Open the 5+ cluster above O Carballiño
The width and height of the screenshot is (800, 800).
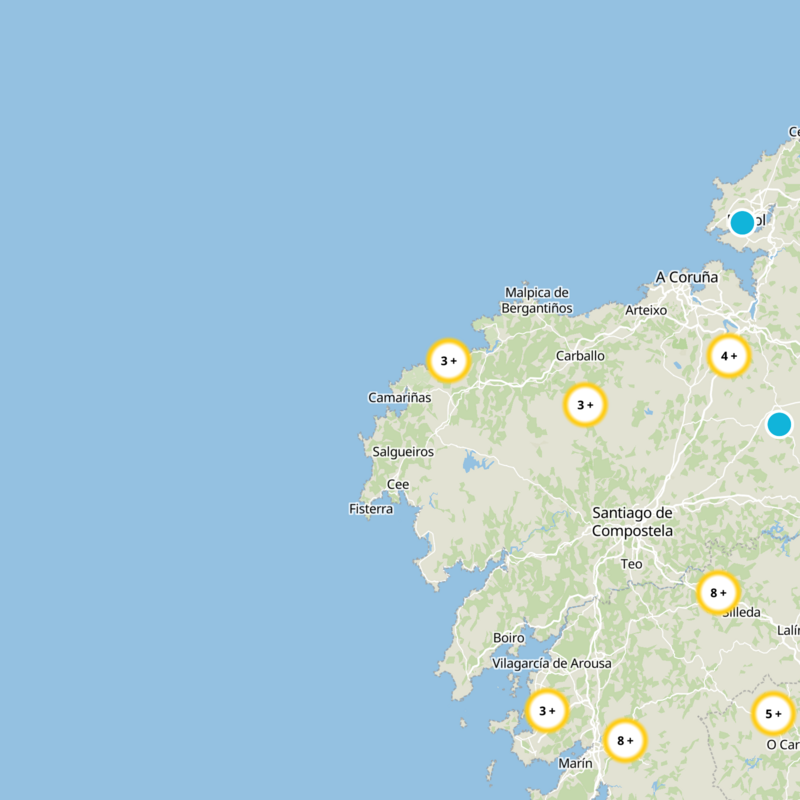tap(773, 714)
